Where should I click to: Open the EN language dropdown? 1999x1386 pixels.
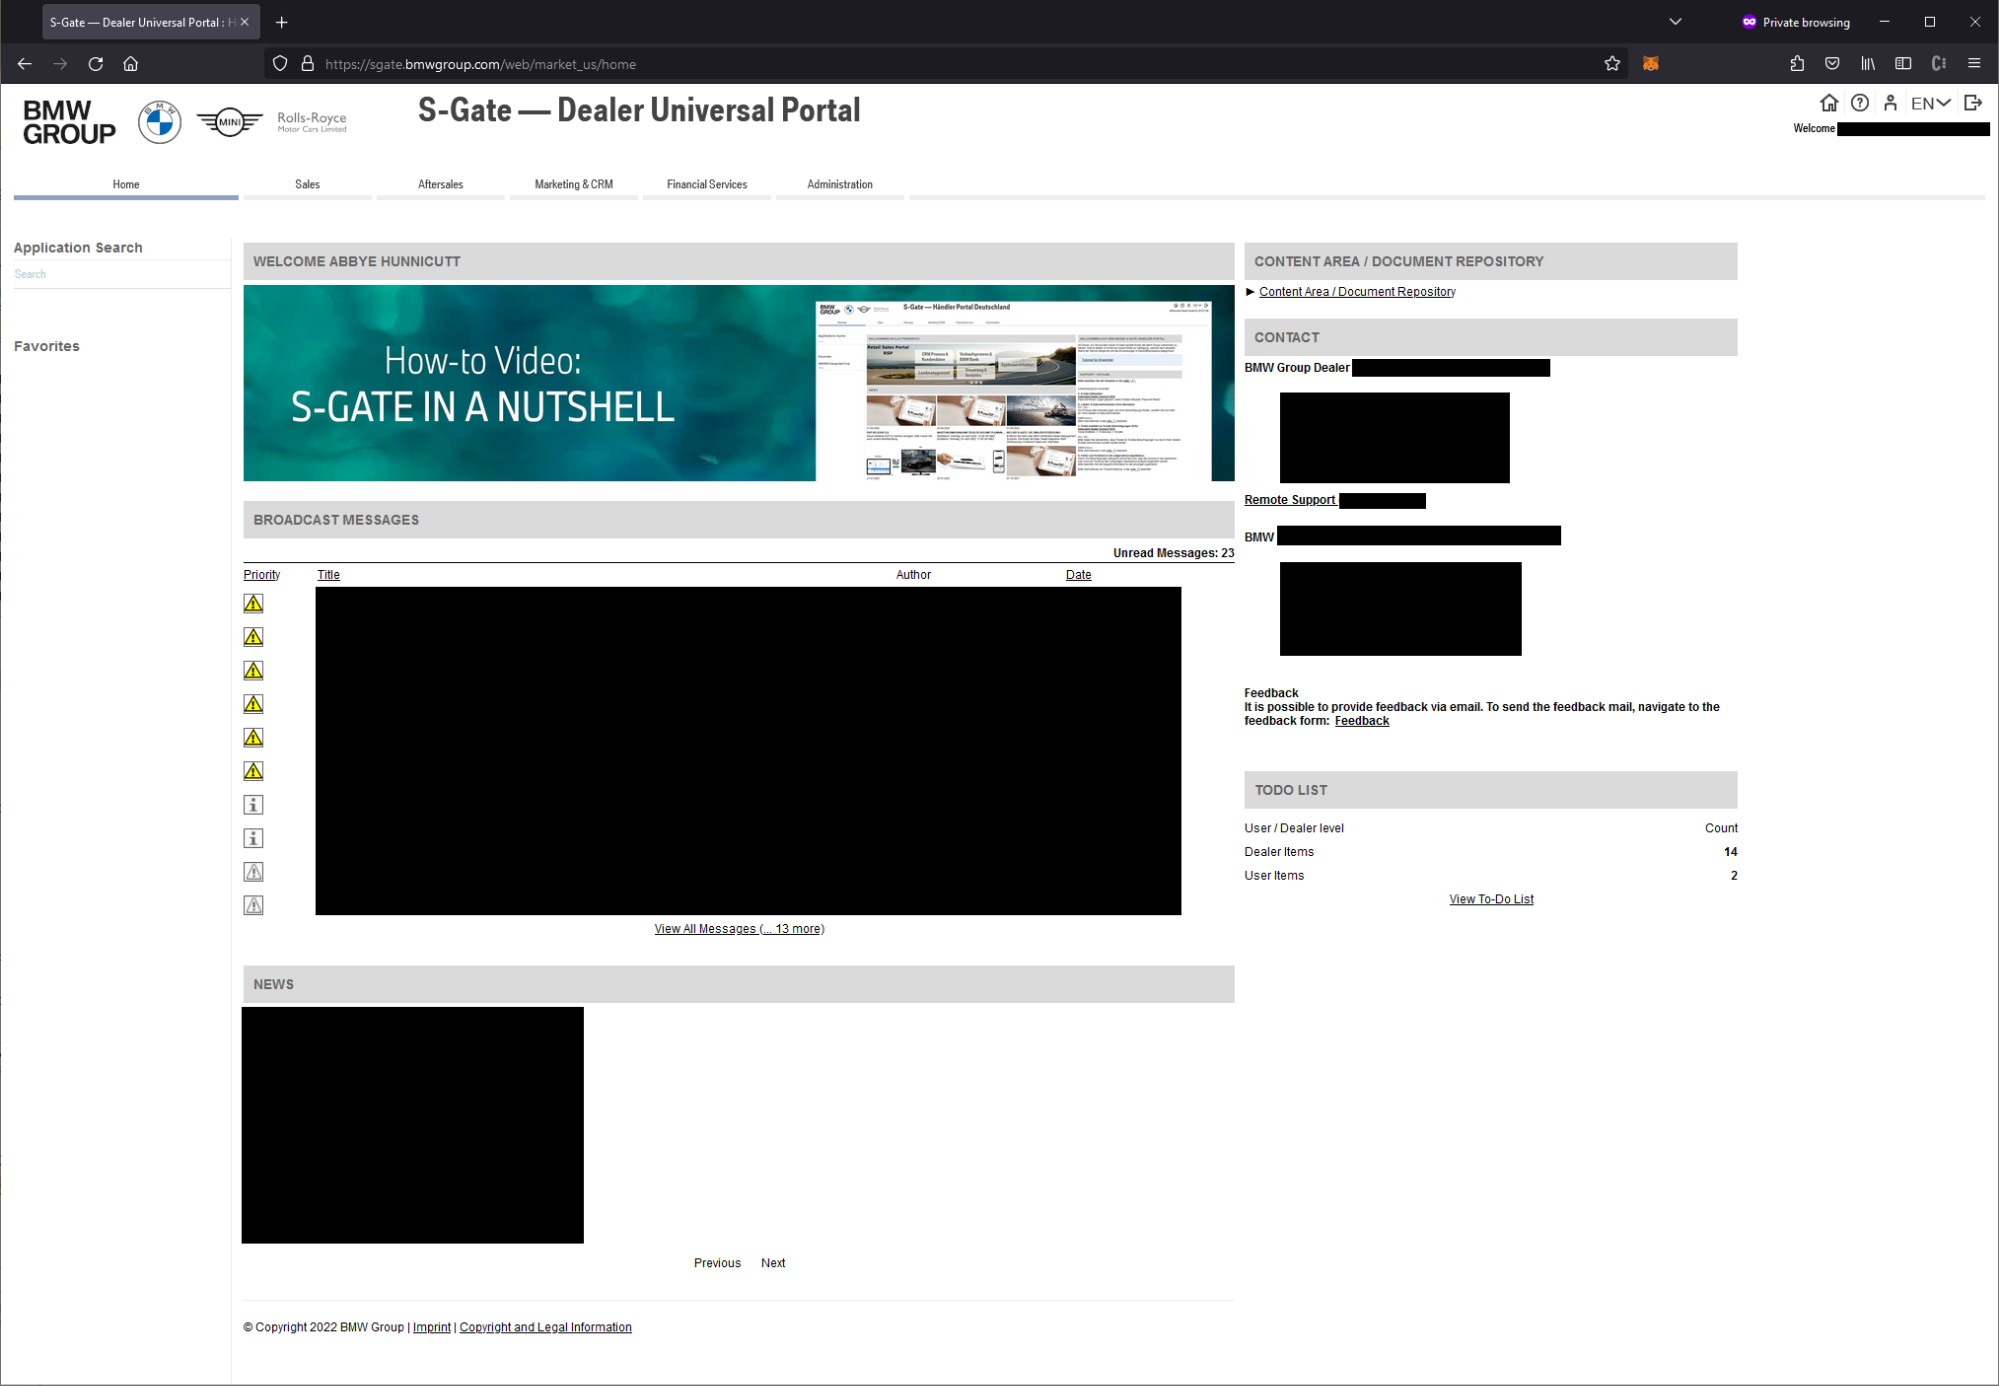tap(1930, 103)
